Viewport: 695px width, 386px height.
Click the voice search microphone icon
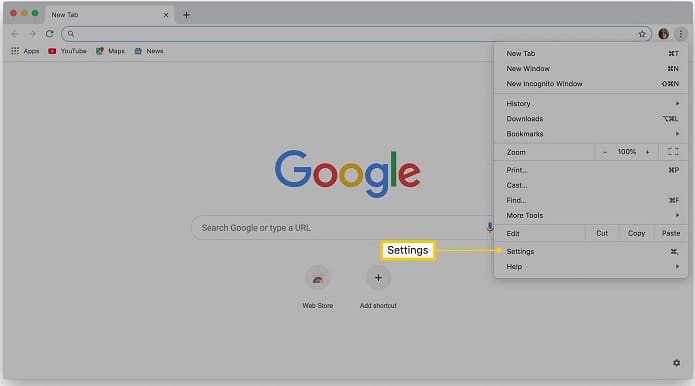(x=489, y=227)
